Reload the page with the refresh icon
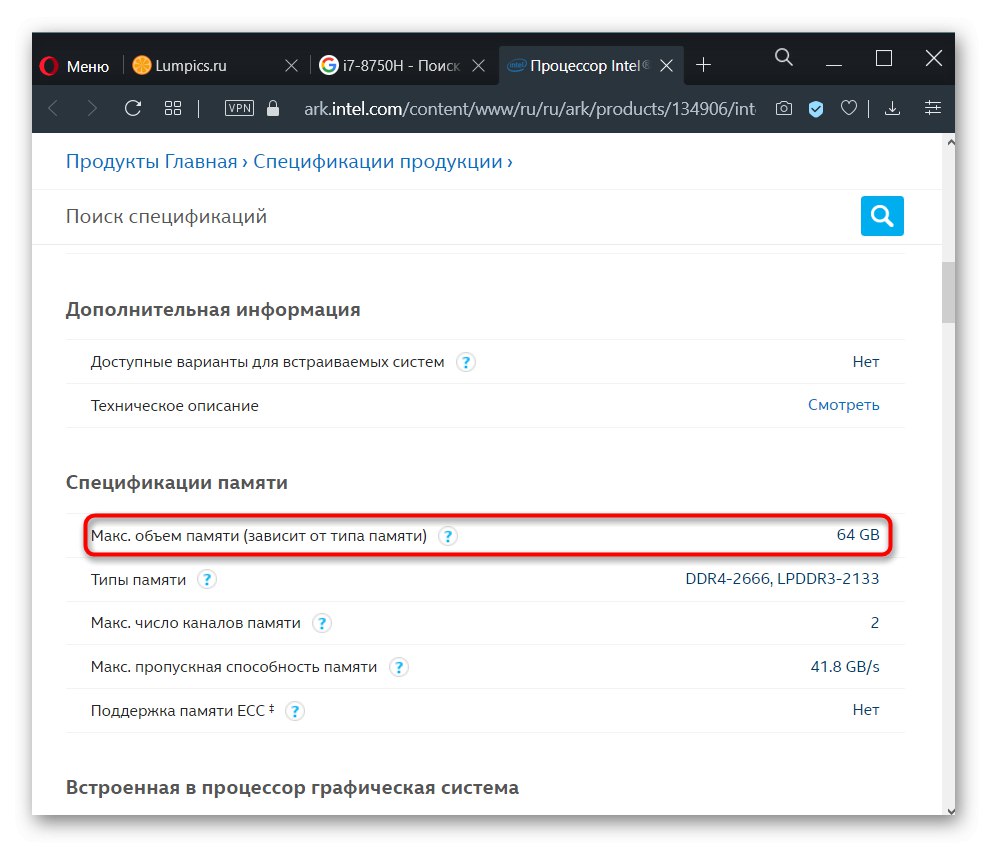The width and height of the screenshot is (987, 847). pyautogui.click(x=132, y=108)
